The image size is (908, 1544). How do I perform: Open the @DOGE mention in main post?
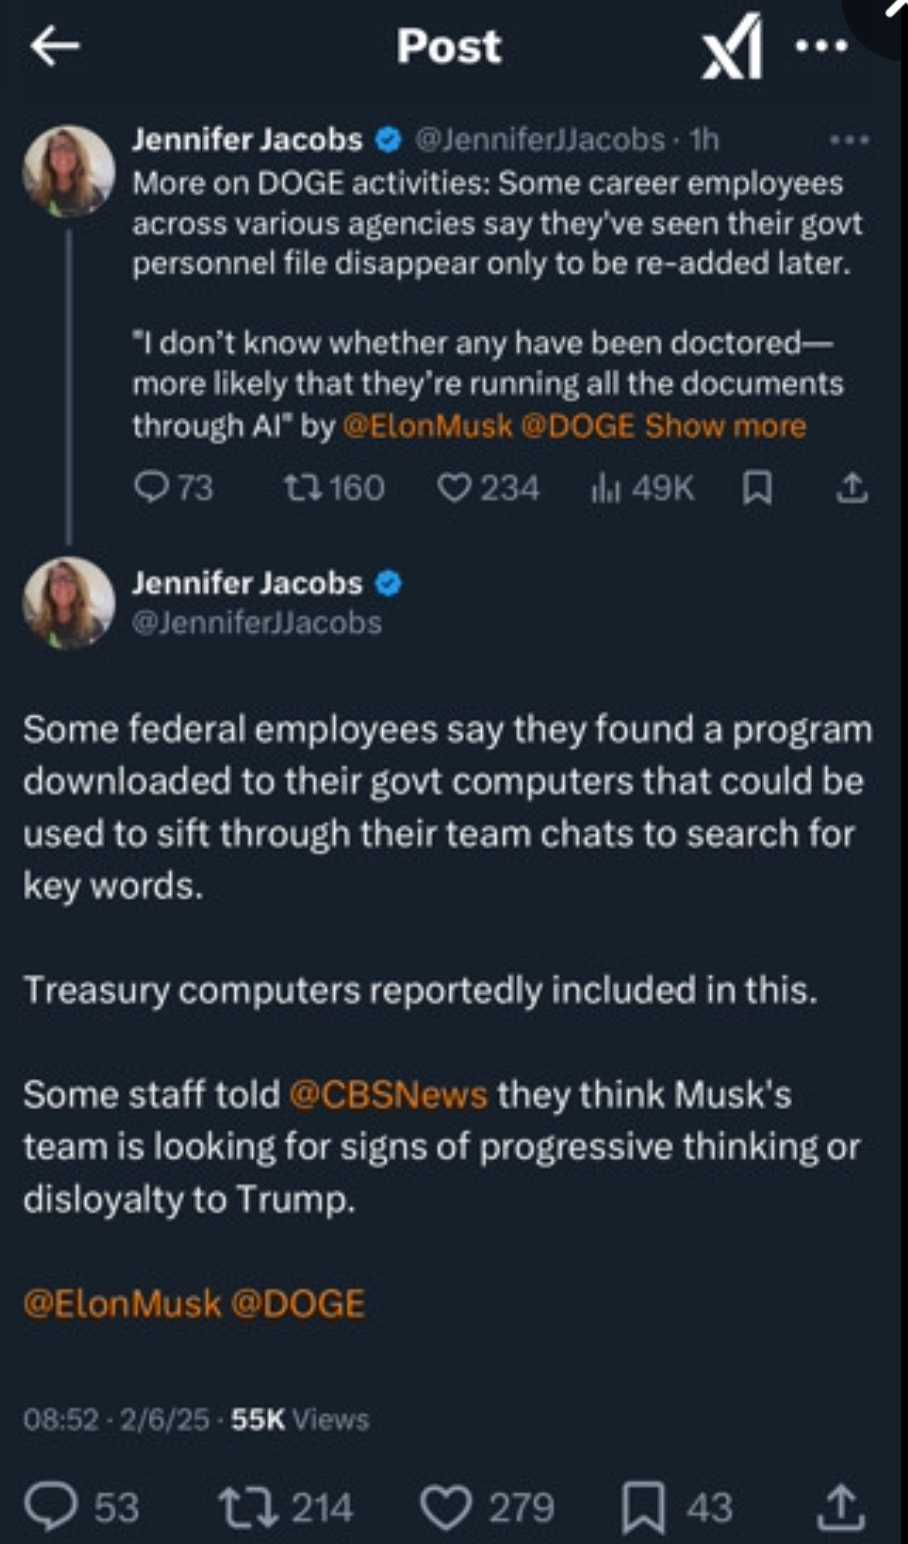click(x=298, y=1304)
